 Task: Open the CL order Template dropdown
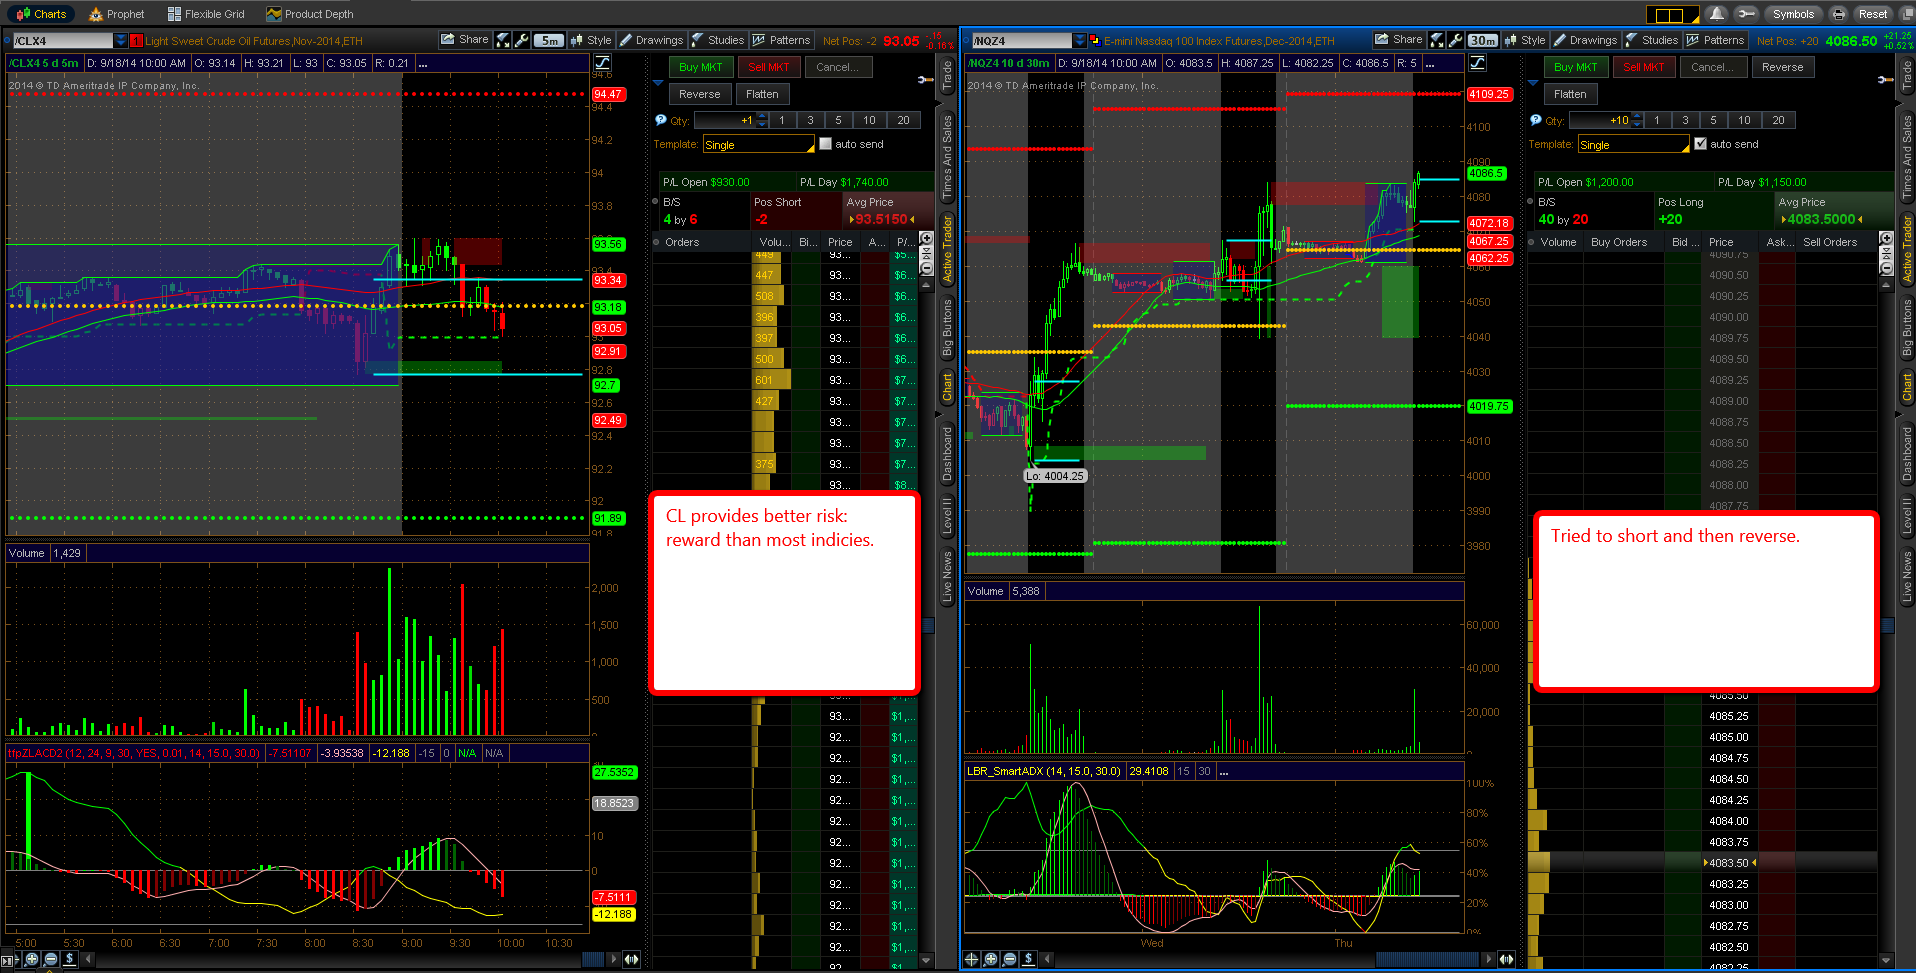759,145
